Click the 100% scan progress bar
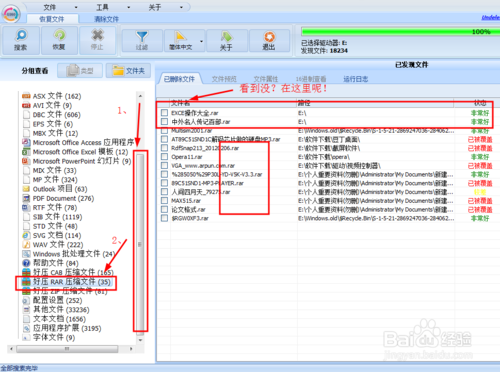 pos(400,32)
